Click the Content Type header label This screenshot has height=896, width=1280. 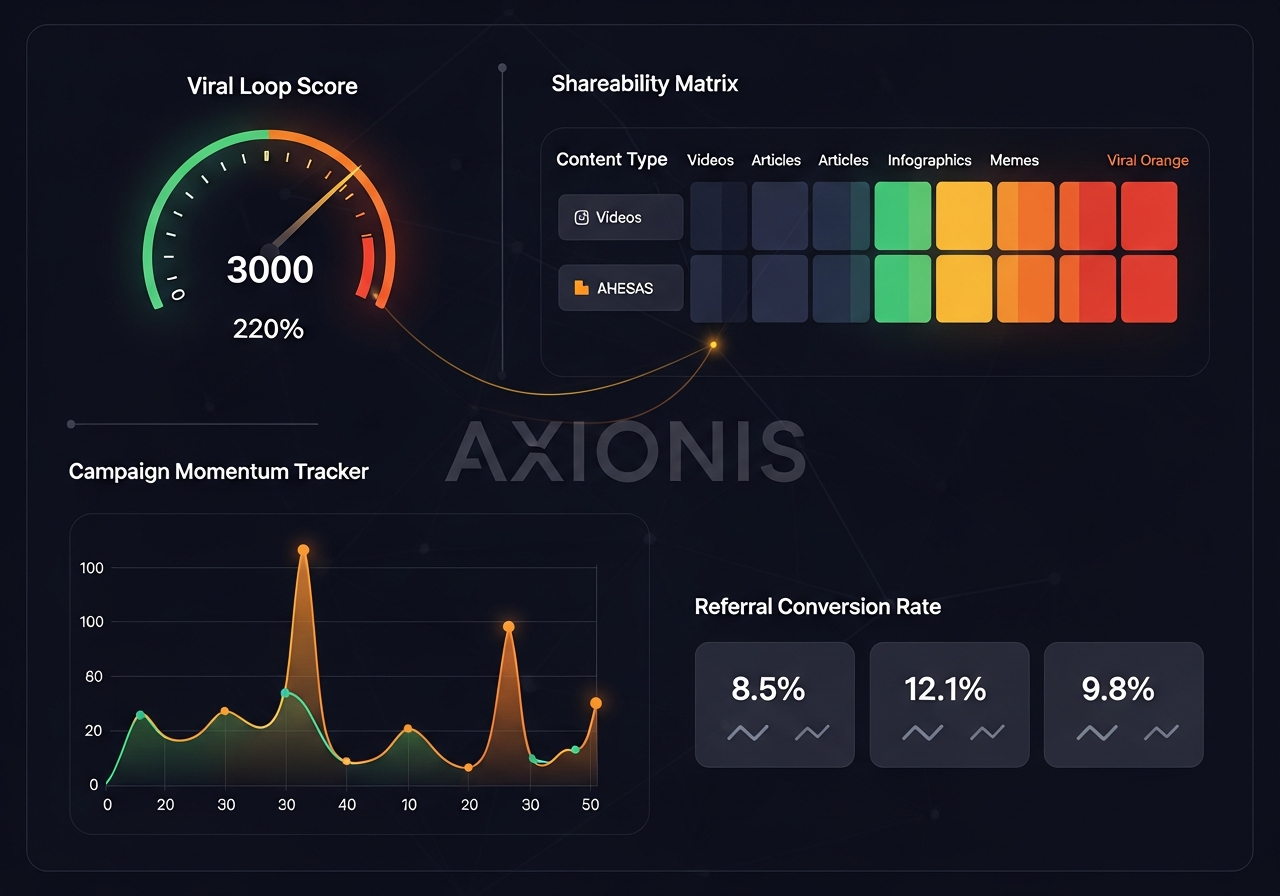coord(611,160)
